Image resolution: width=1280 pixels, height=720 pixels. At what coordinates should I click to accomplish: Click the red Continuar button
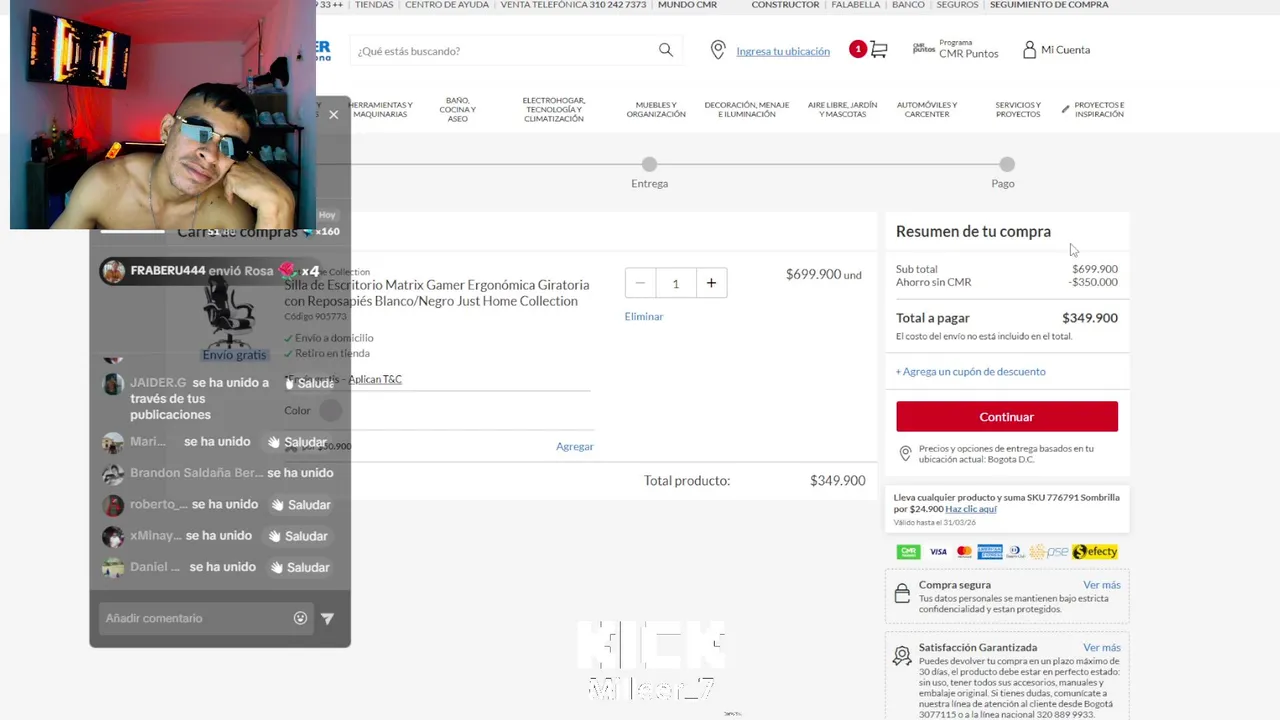point(1007,417)
